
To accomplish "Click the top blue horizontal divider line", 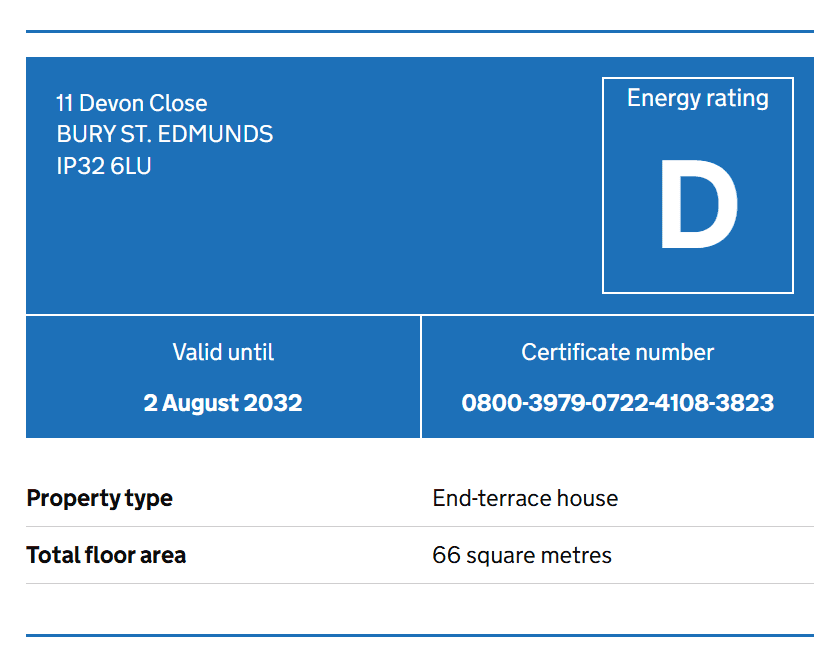I will (420, 32).
